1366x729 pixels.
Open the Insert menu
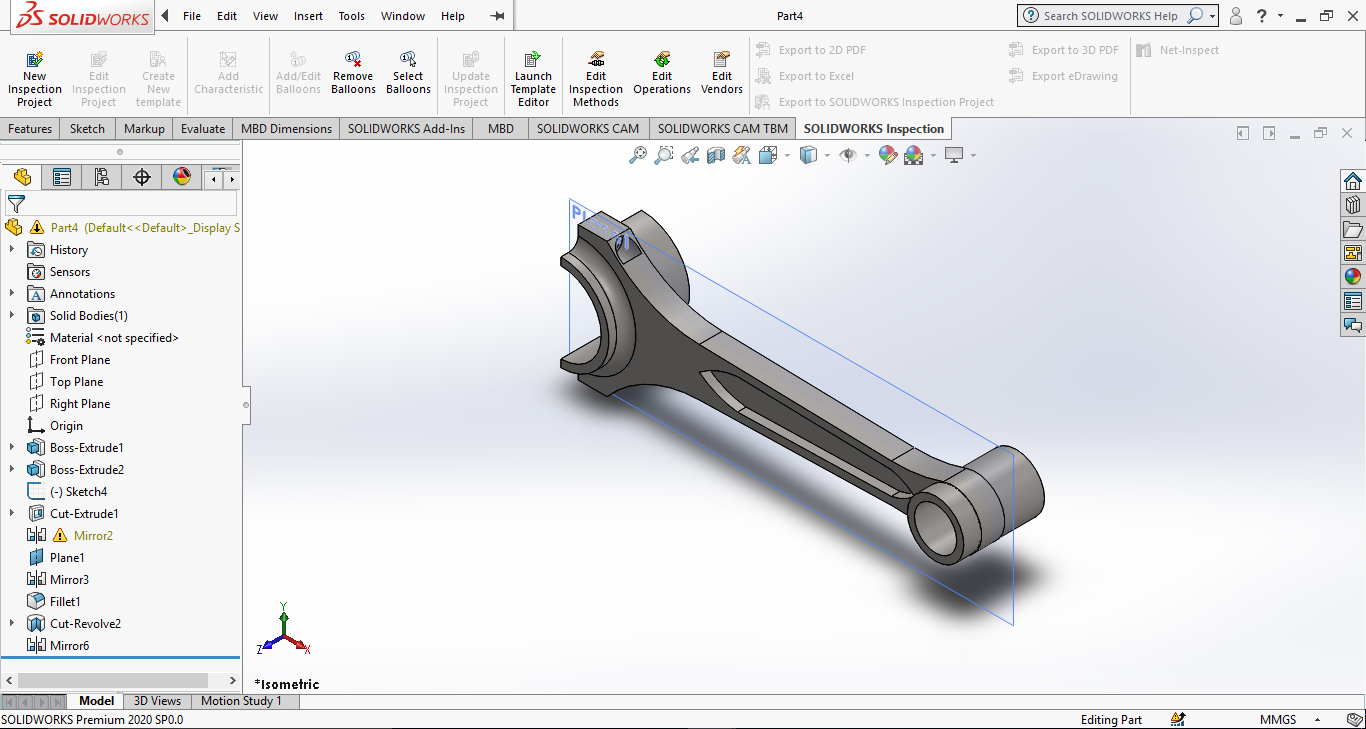(x=308, y=16)
